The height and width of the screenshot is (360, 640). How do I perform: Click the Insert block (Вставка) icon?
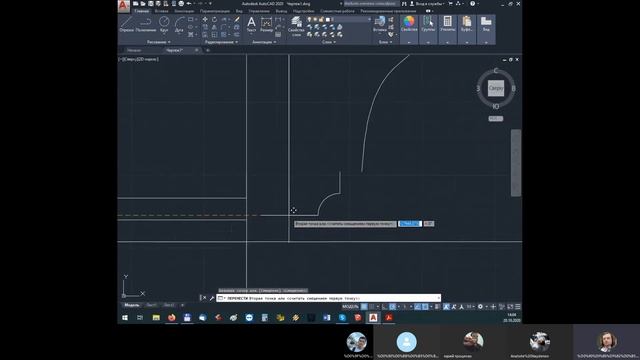click(x=380, y=24)
